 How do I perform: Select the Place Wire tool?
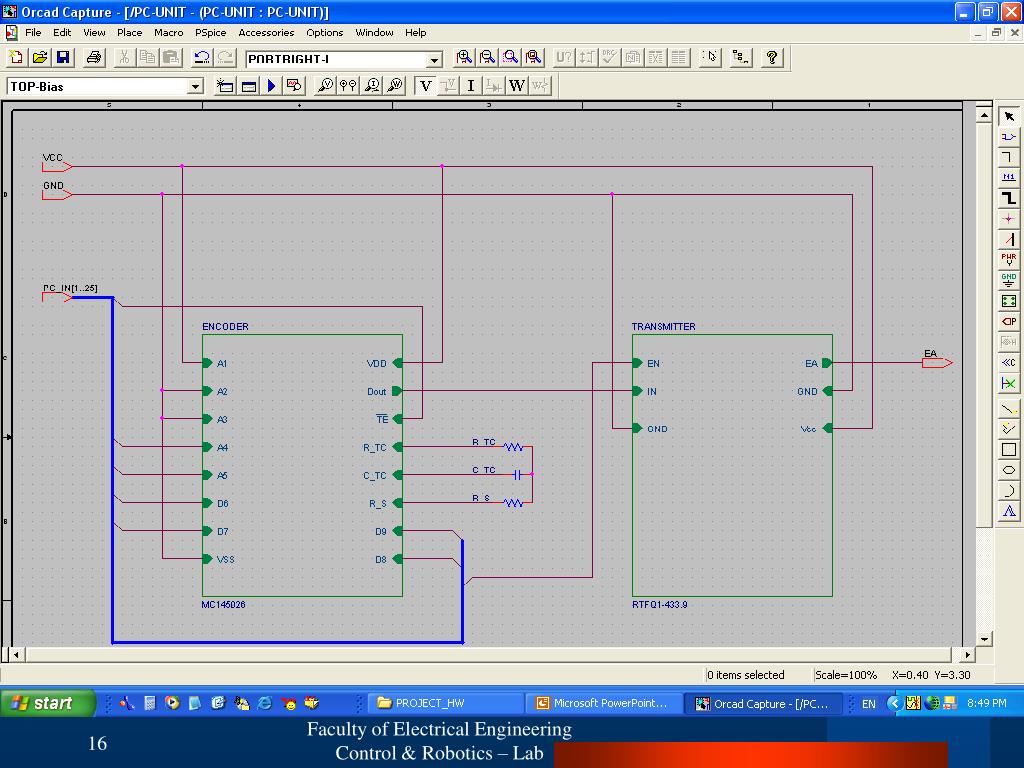pos(1009,157)
